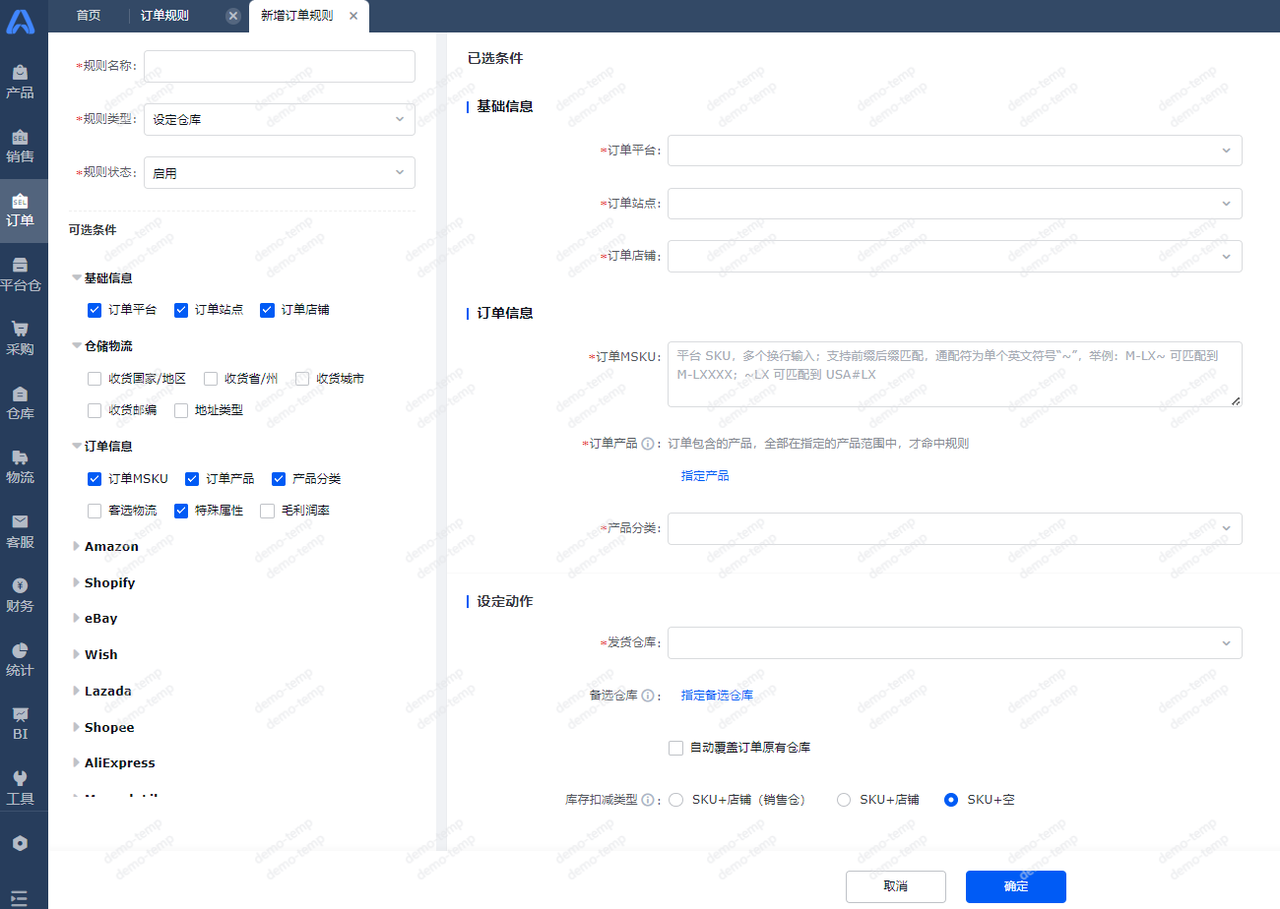1280x909 pixels.
Task: Click the app logo icon
Action: coord(20,21)
